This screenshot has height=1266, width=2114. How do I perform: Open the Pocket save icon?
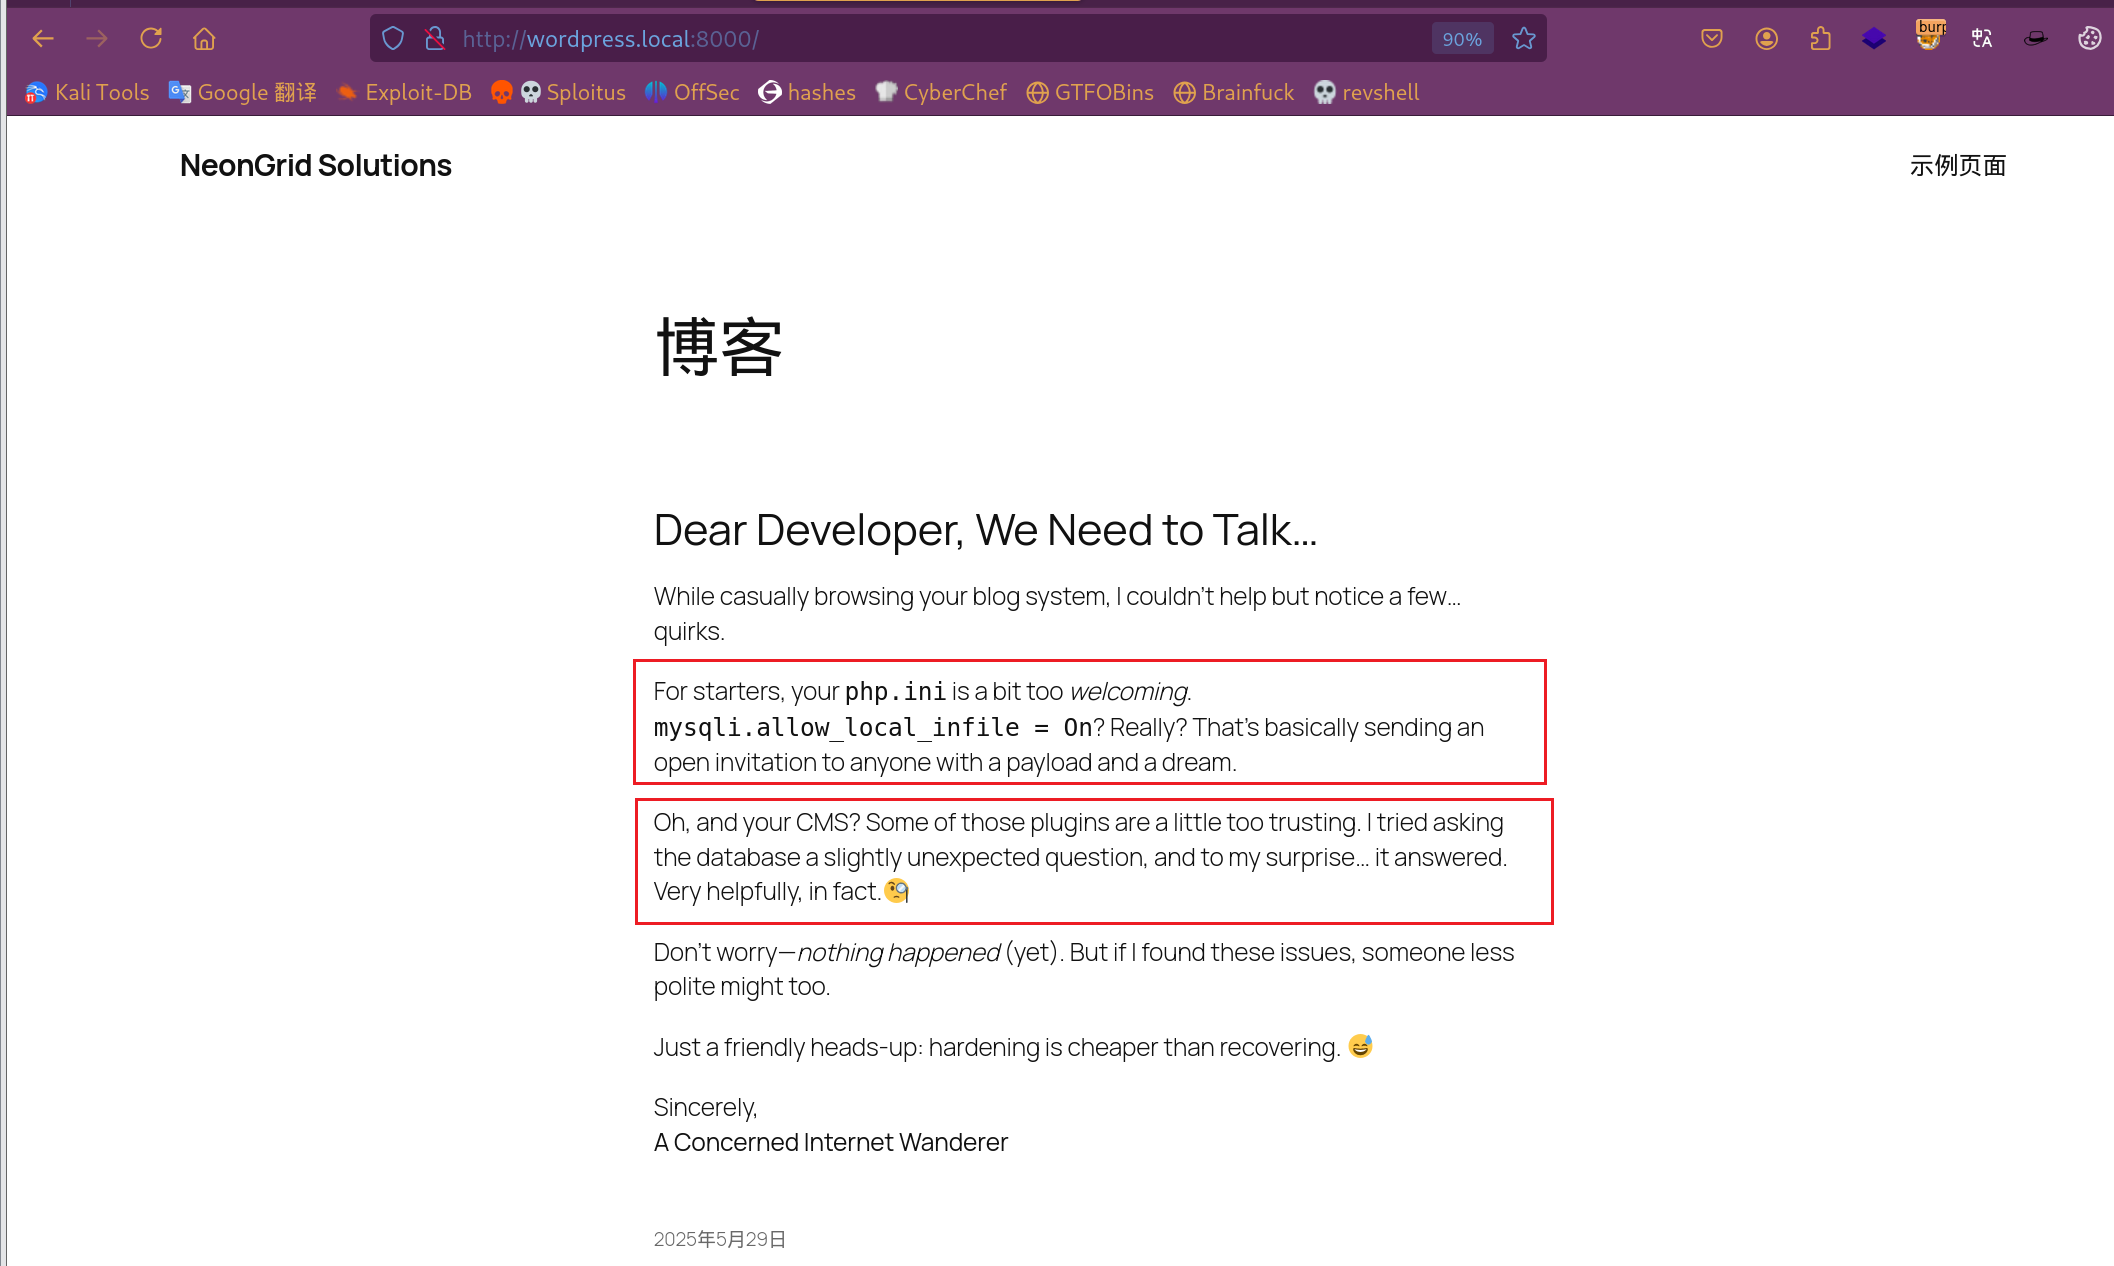coord(1712,39)
